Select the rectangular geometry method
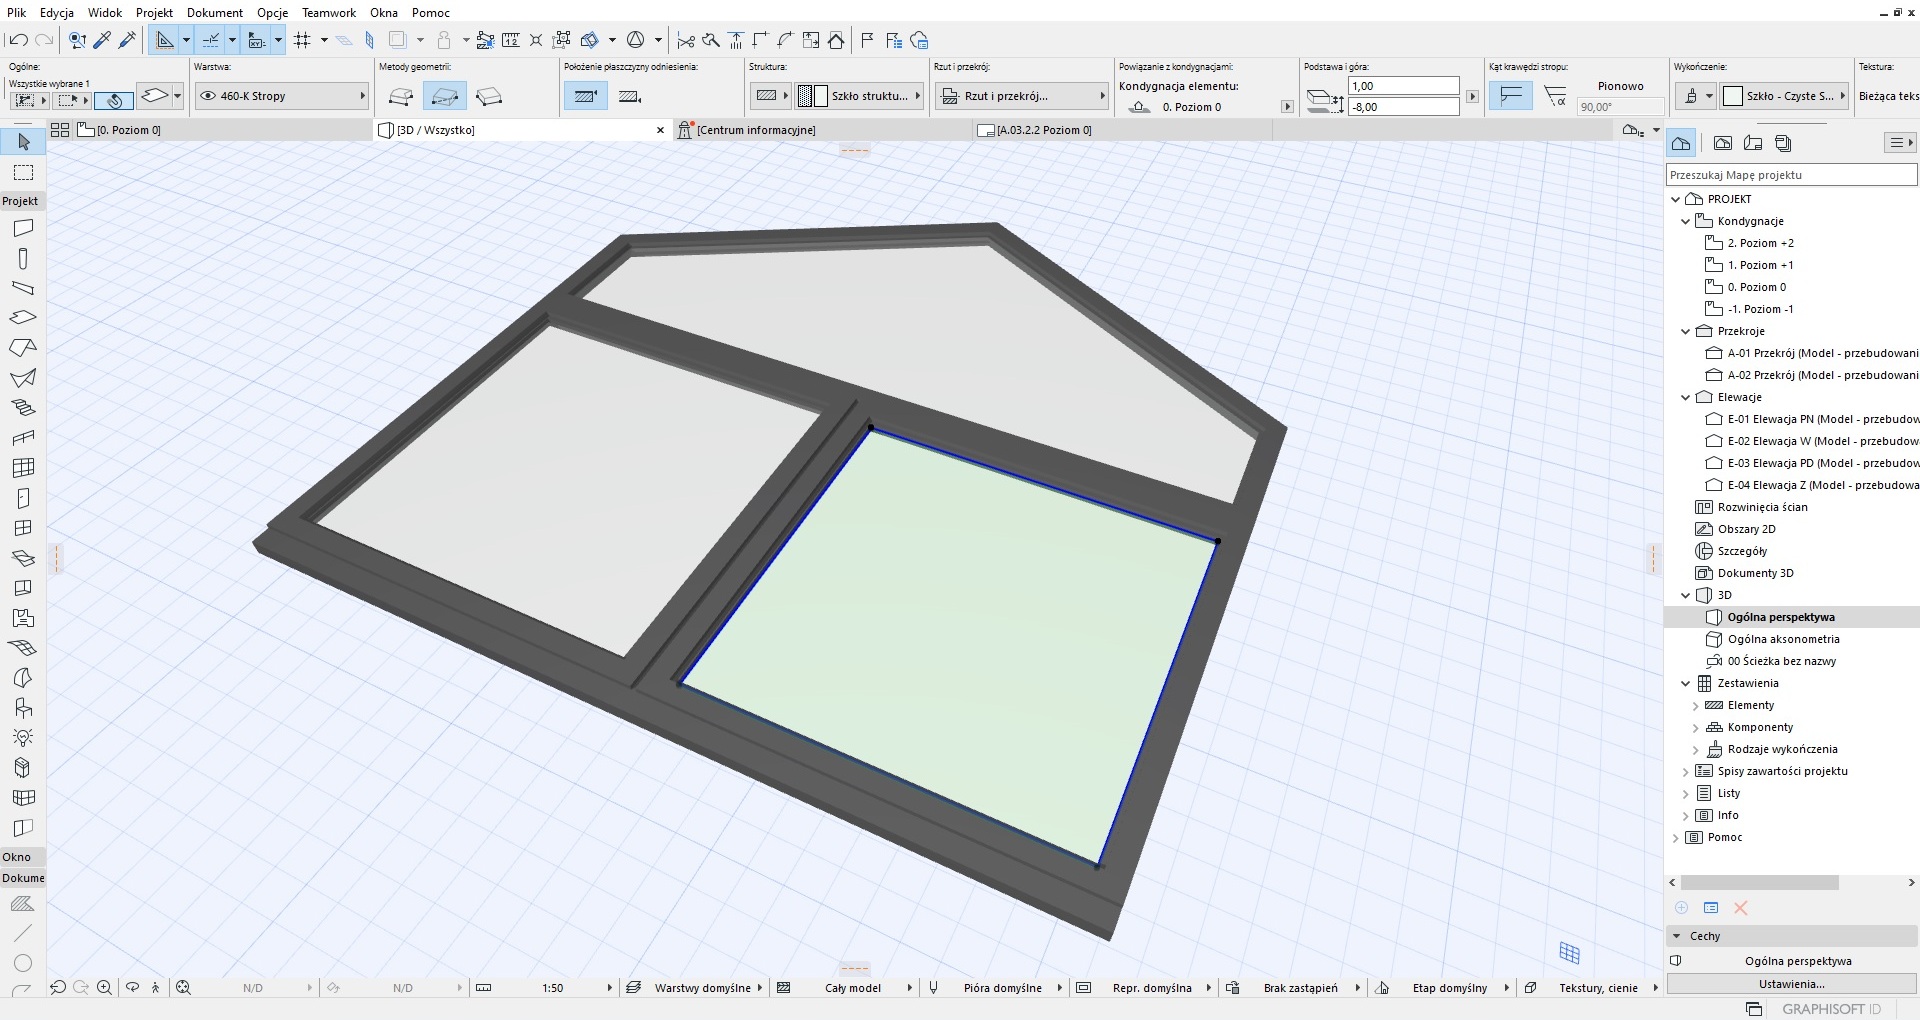Viewport: 1920px width, 1020px height. 445,96
